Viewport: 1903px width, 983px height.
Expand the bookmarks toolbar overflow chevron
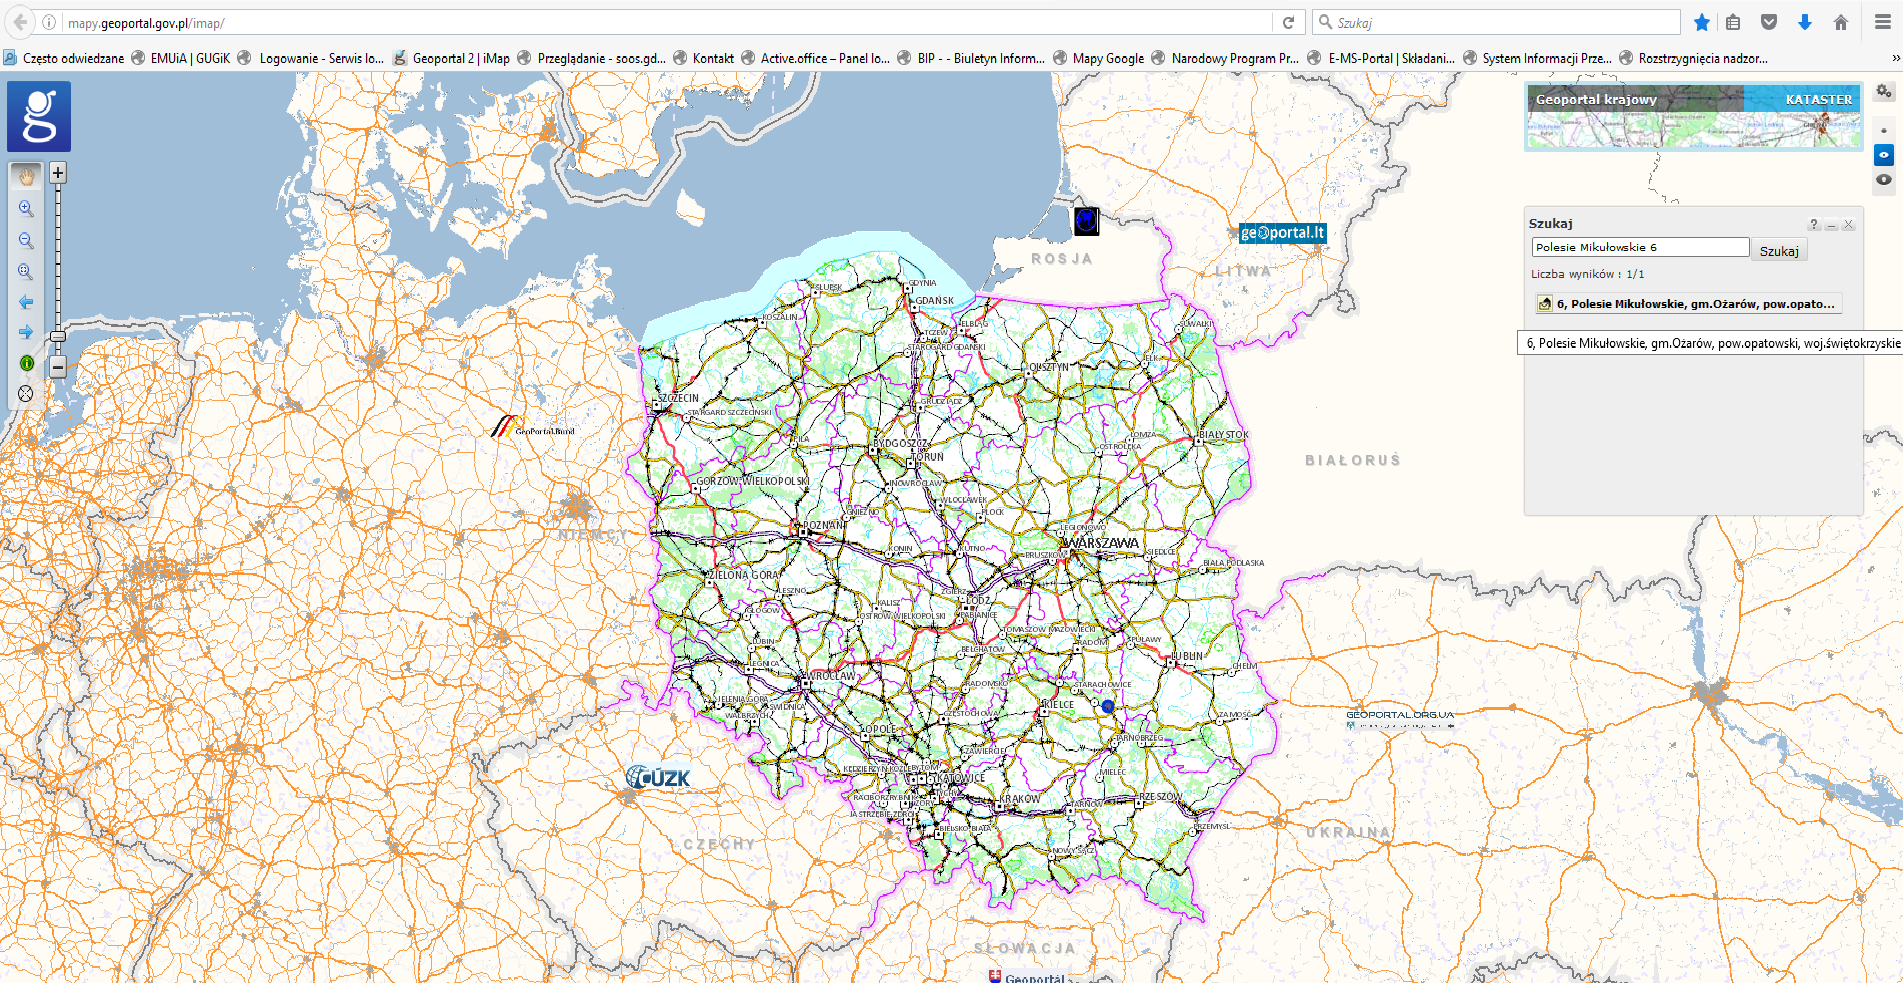pos(1895,58)
